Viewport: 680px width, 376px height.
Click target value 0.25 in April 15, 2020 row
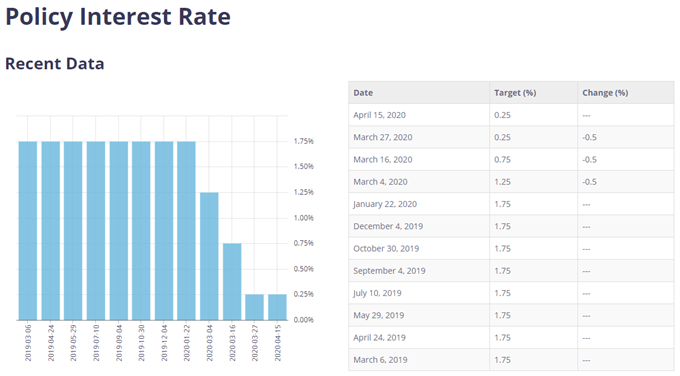tap(502, 115)
